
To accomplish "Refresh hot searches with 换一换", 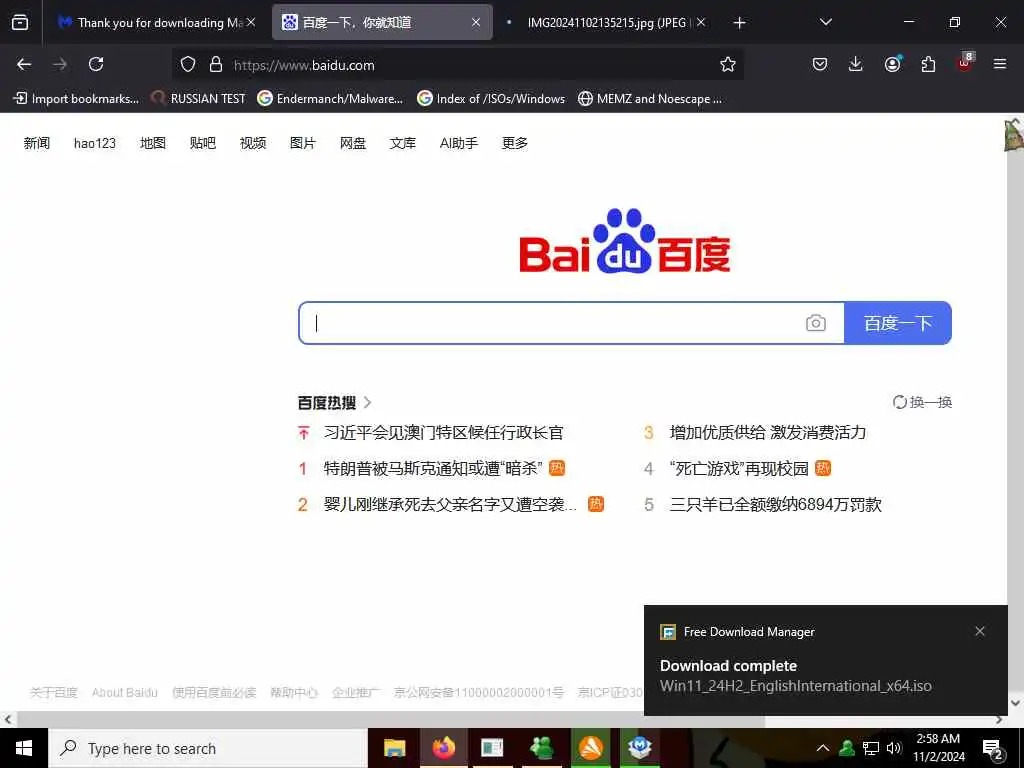I will pyautogui.click(x=922, y=402).
